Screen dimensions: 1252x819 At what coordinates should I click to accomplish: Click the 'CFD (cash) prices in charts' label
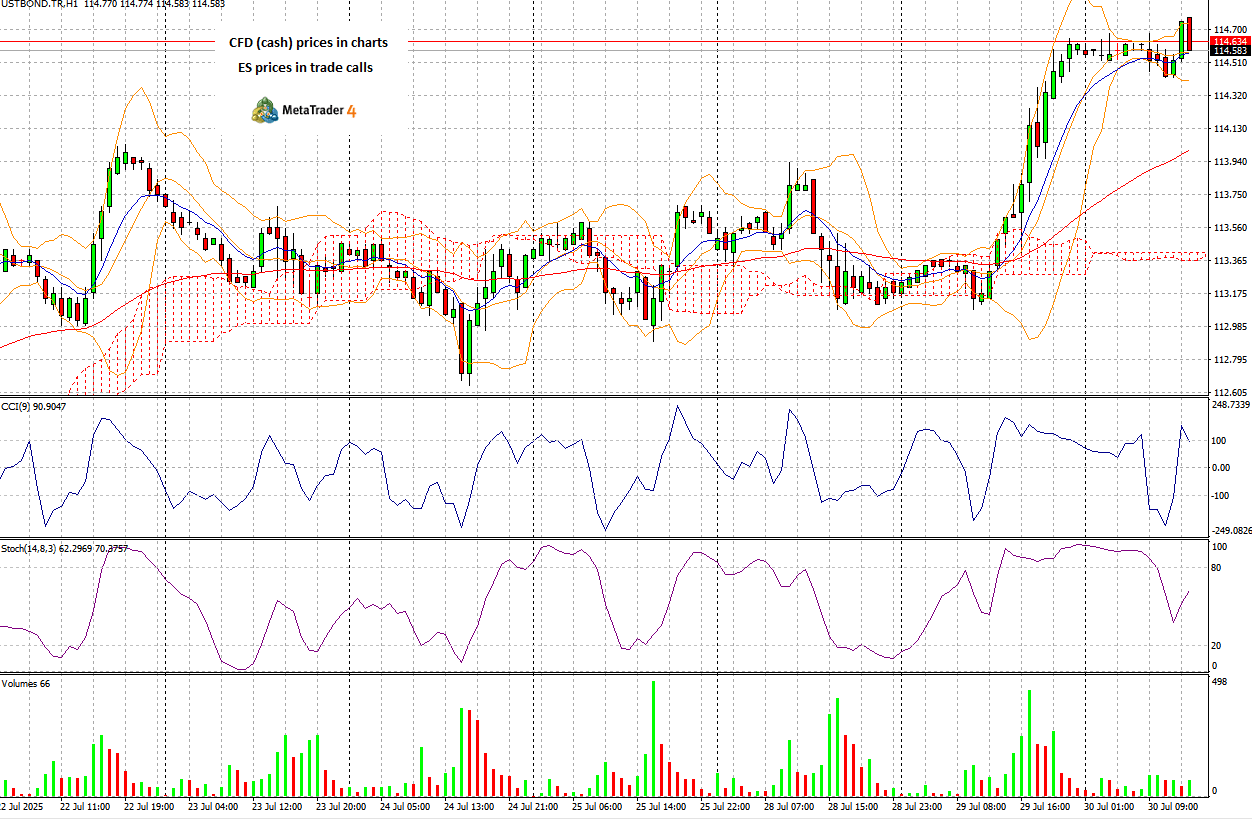pyautogui.click(x=308, y=43)
